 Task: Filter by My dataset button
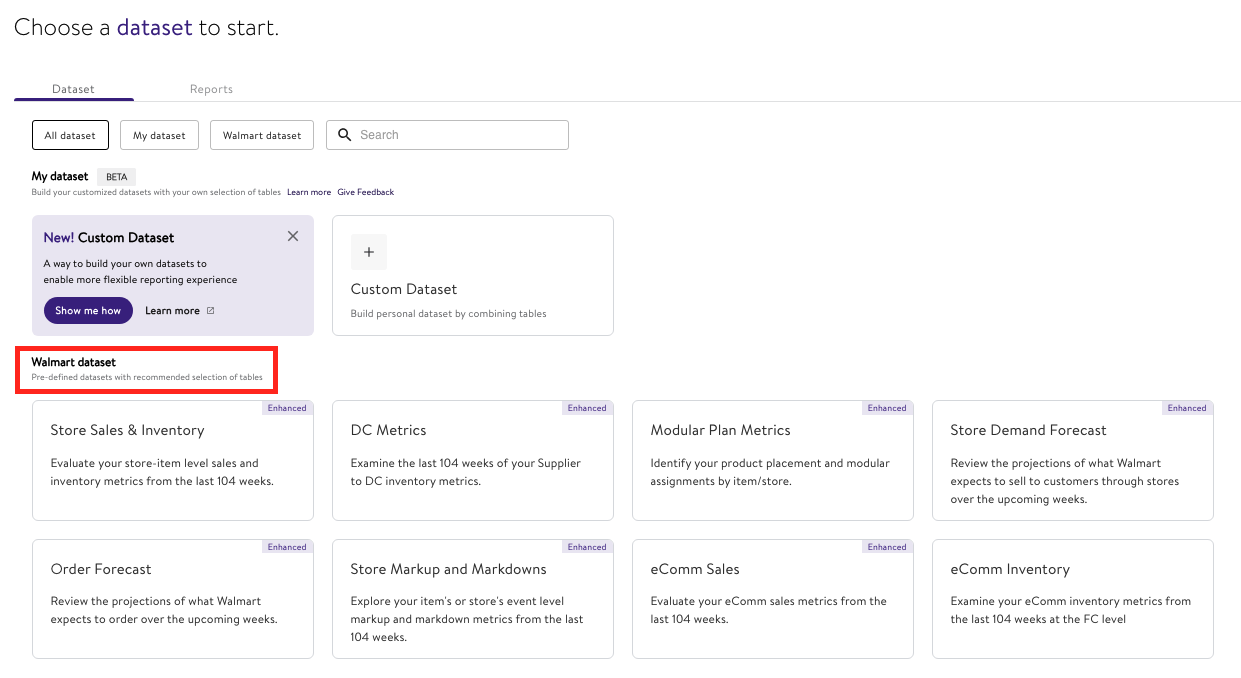tap(159, 135)
